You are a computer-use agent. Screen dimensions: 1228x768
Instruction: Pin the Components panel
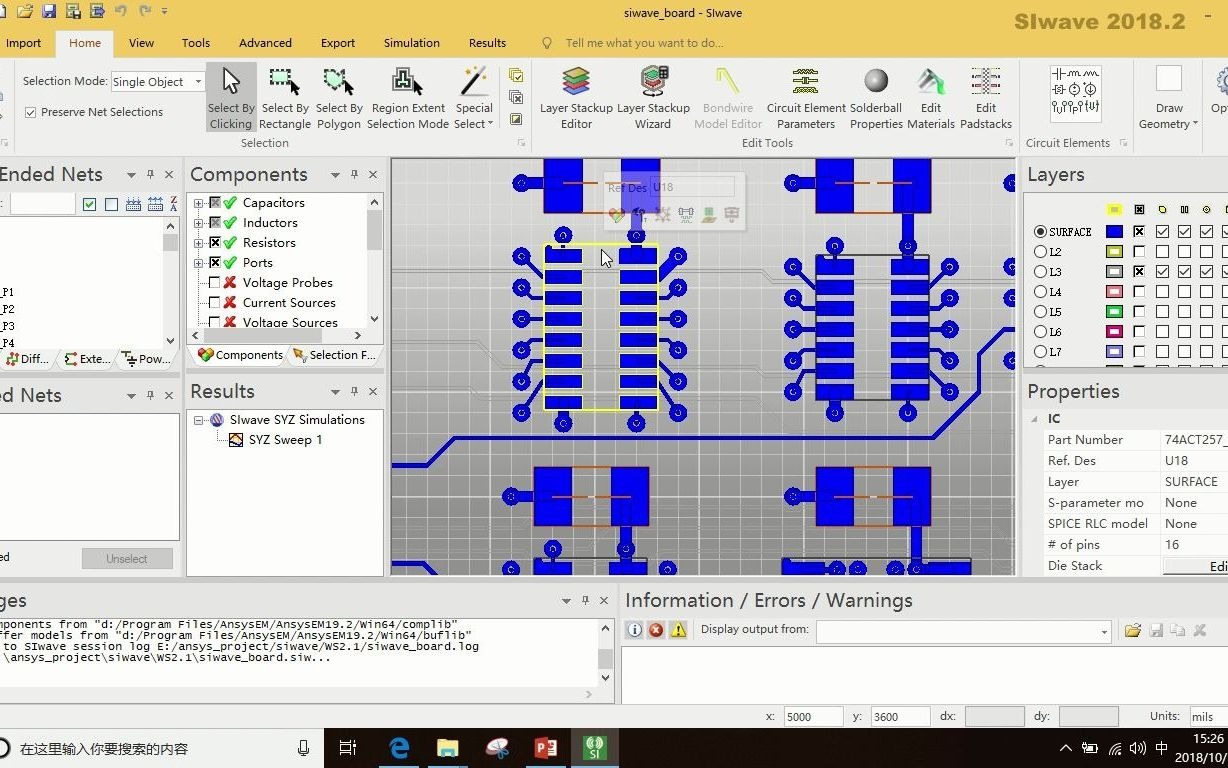[354, 174]
